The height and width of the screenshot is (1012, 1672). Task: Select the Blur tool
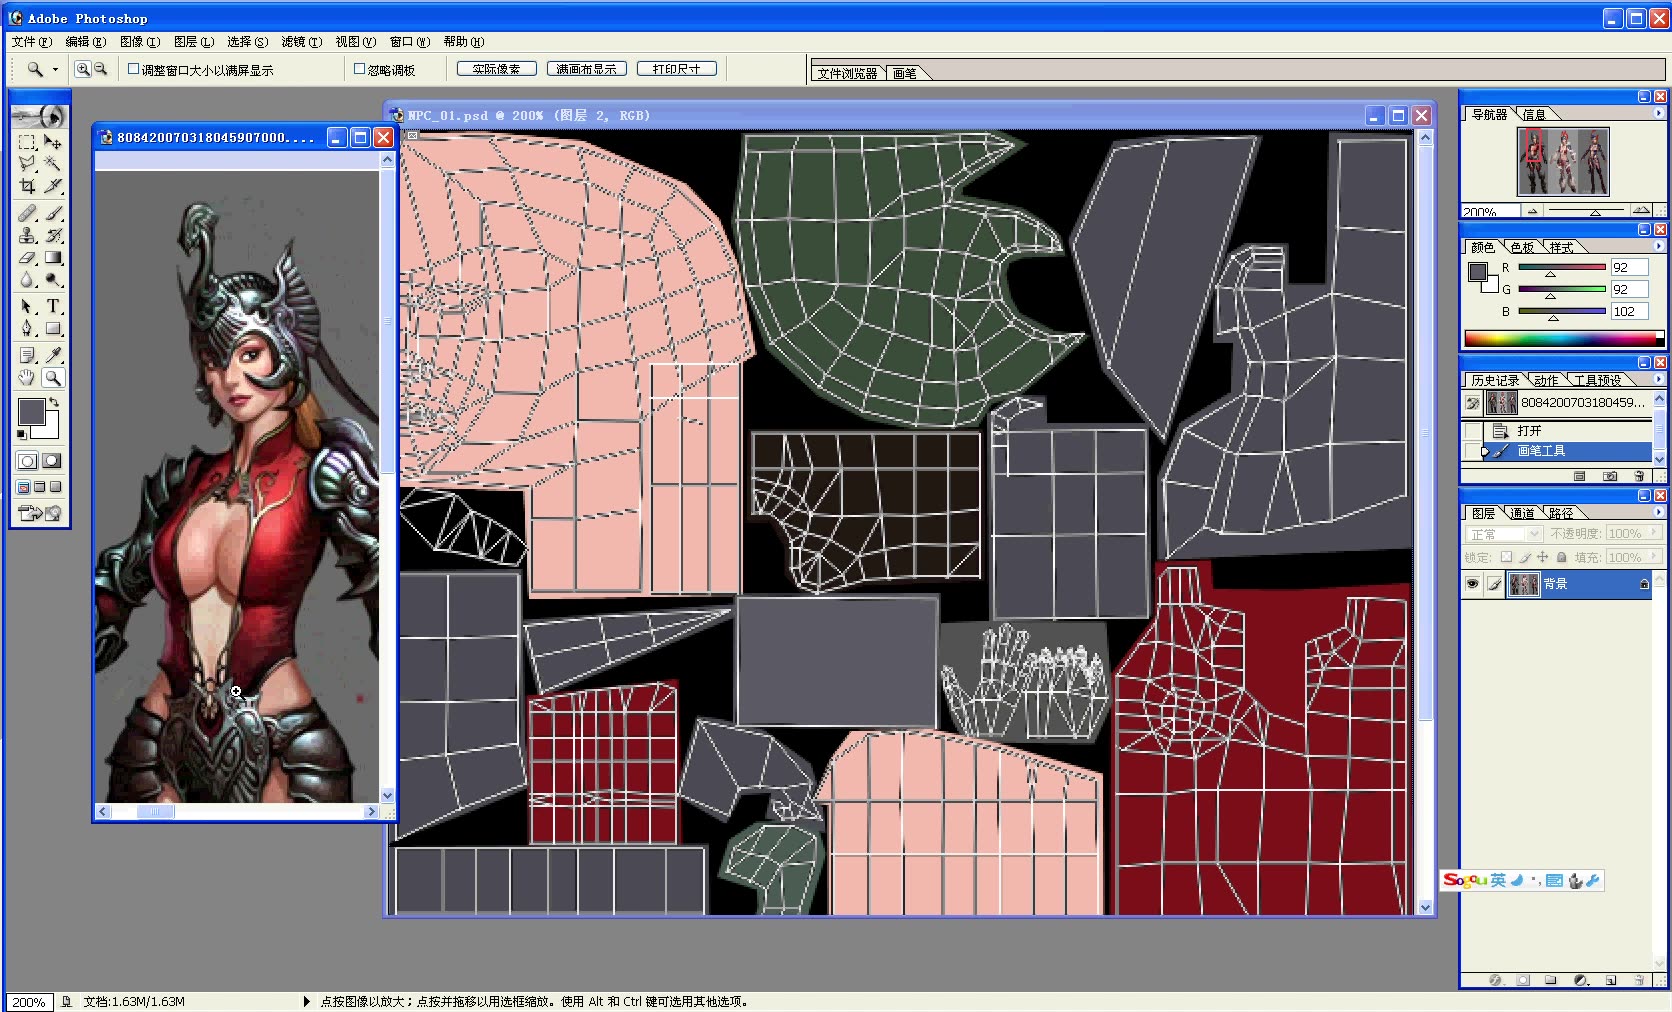(27, 279)
